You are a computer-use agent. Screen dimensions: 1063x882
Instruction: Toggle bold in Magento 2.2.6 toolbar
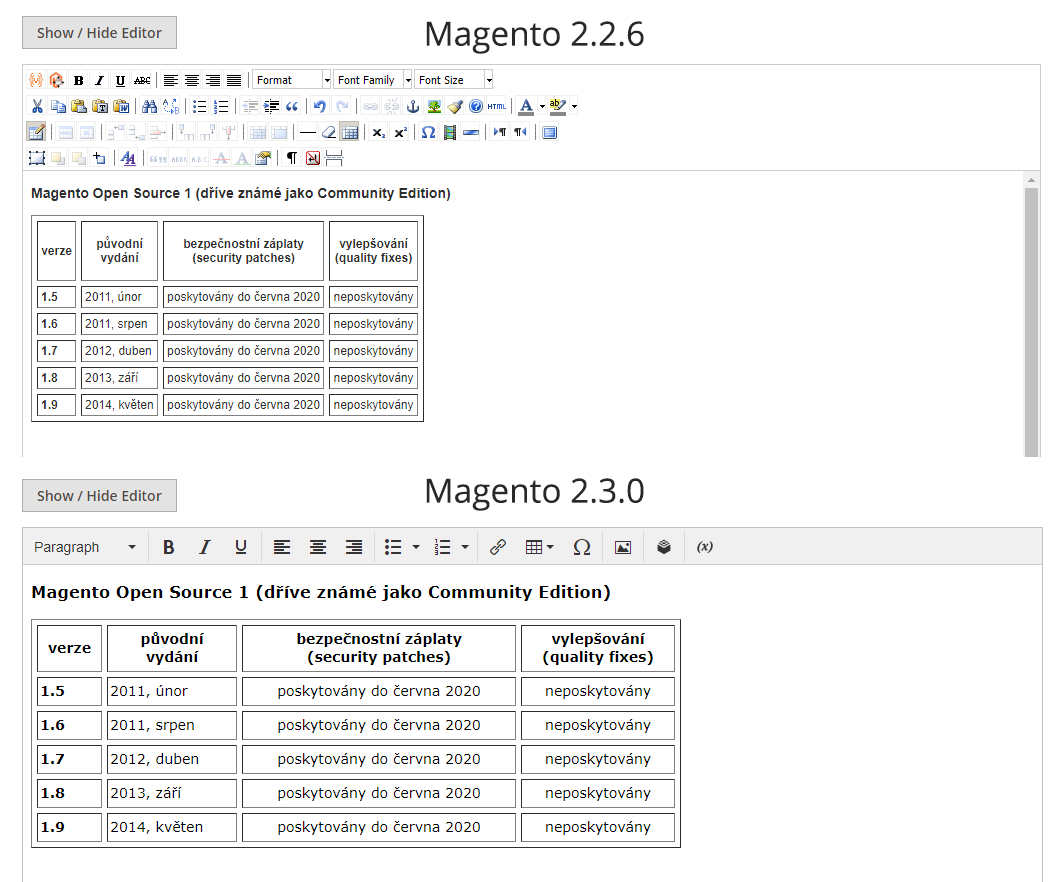click(x=79, y=80)
